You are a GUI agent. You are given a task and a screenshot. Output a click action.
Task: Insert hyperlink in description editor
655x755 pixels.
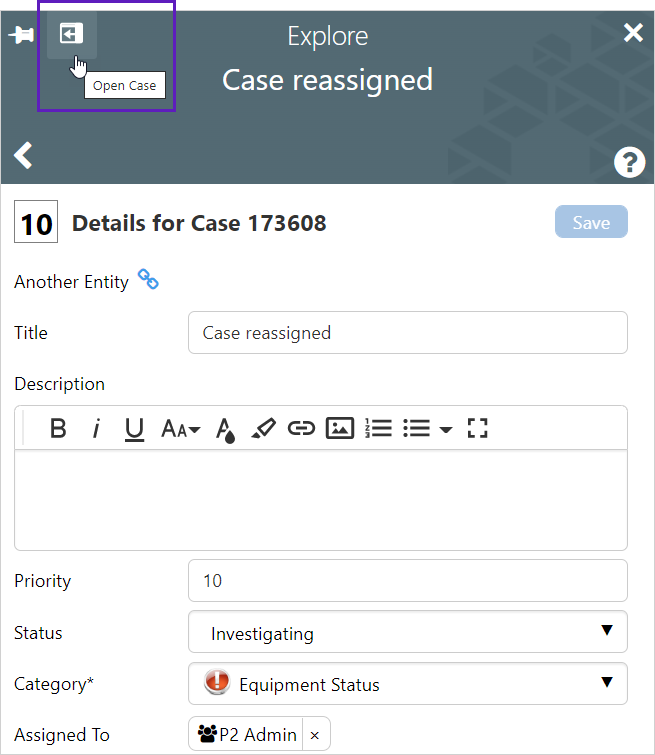[x=301, y=428]
